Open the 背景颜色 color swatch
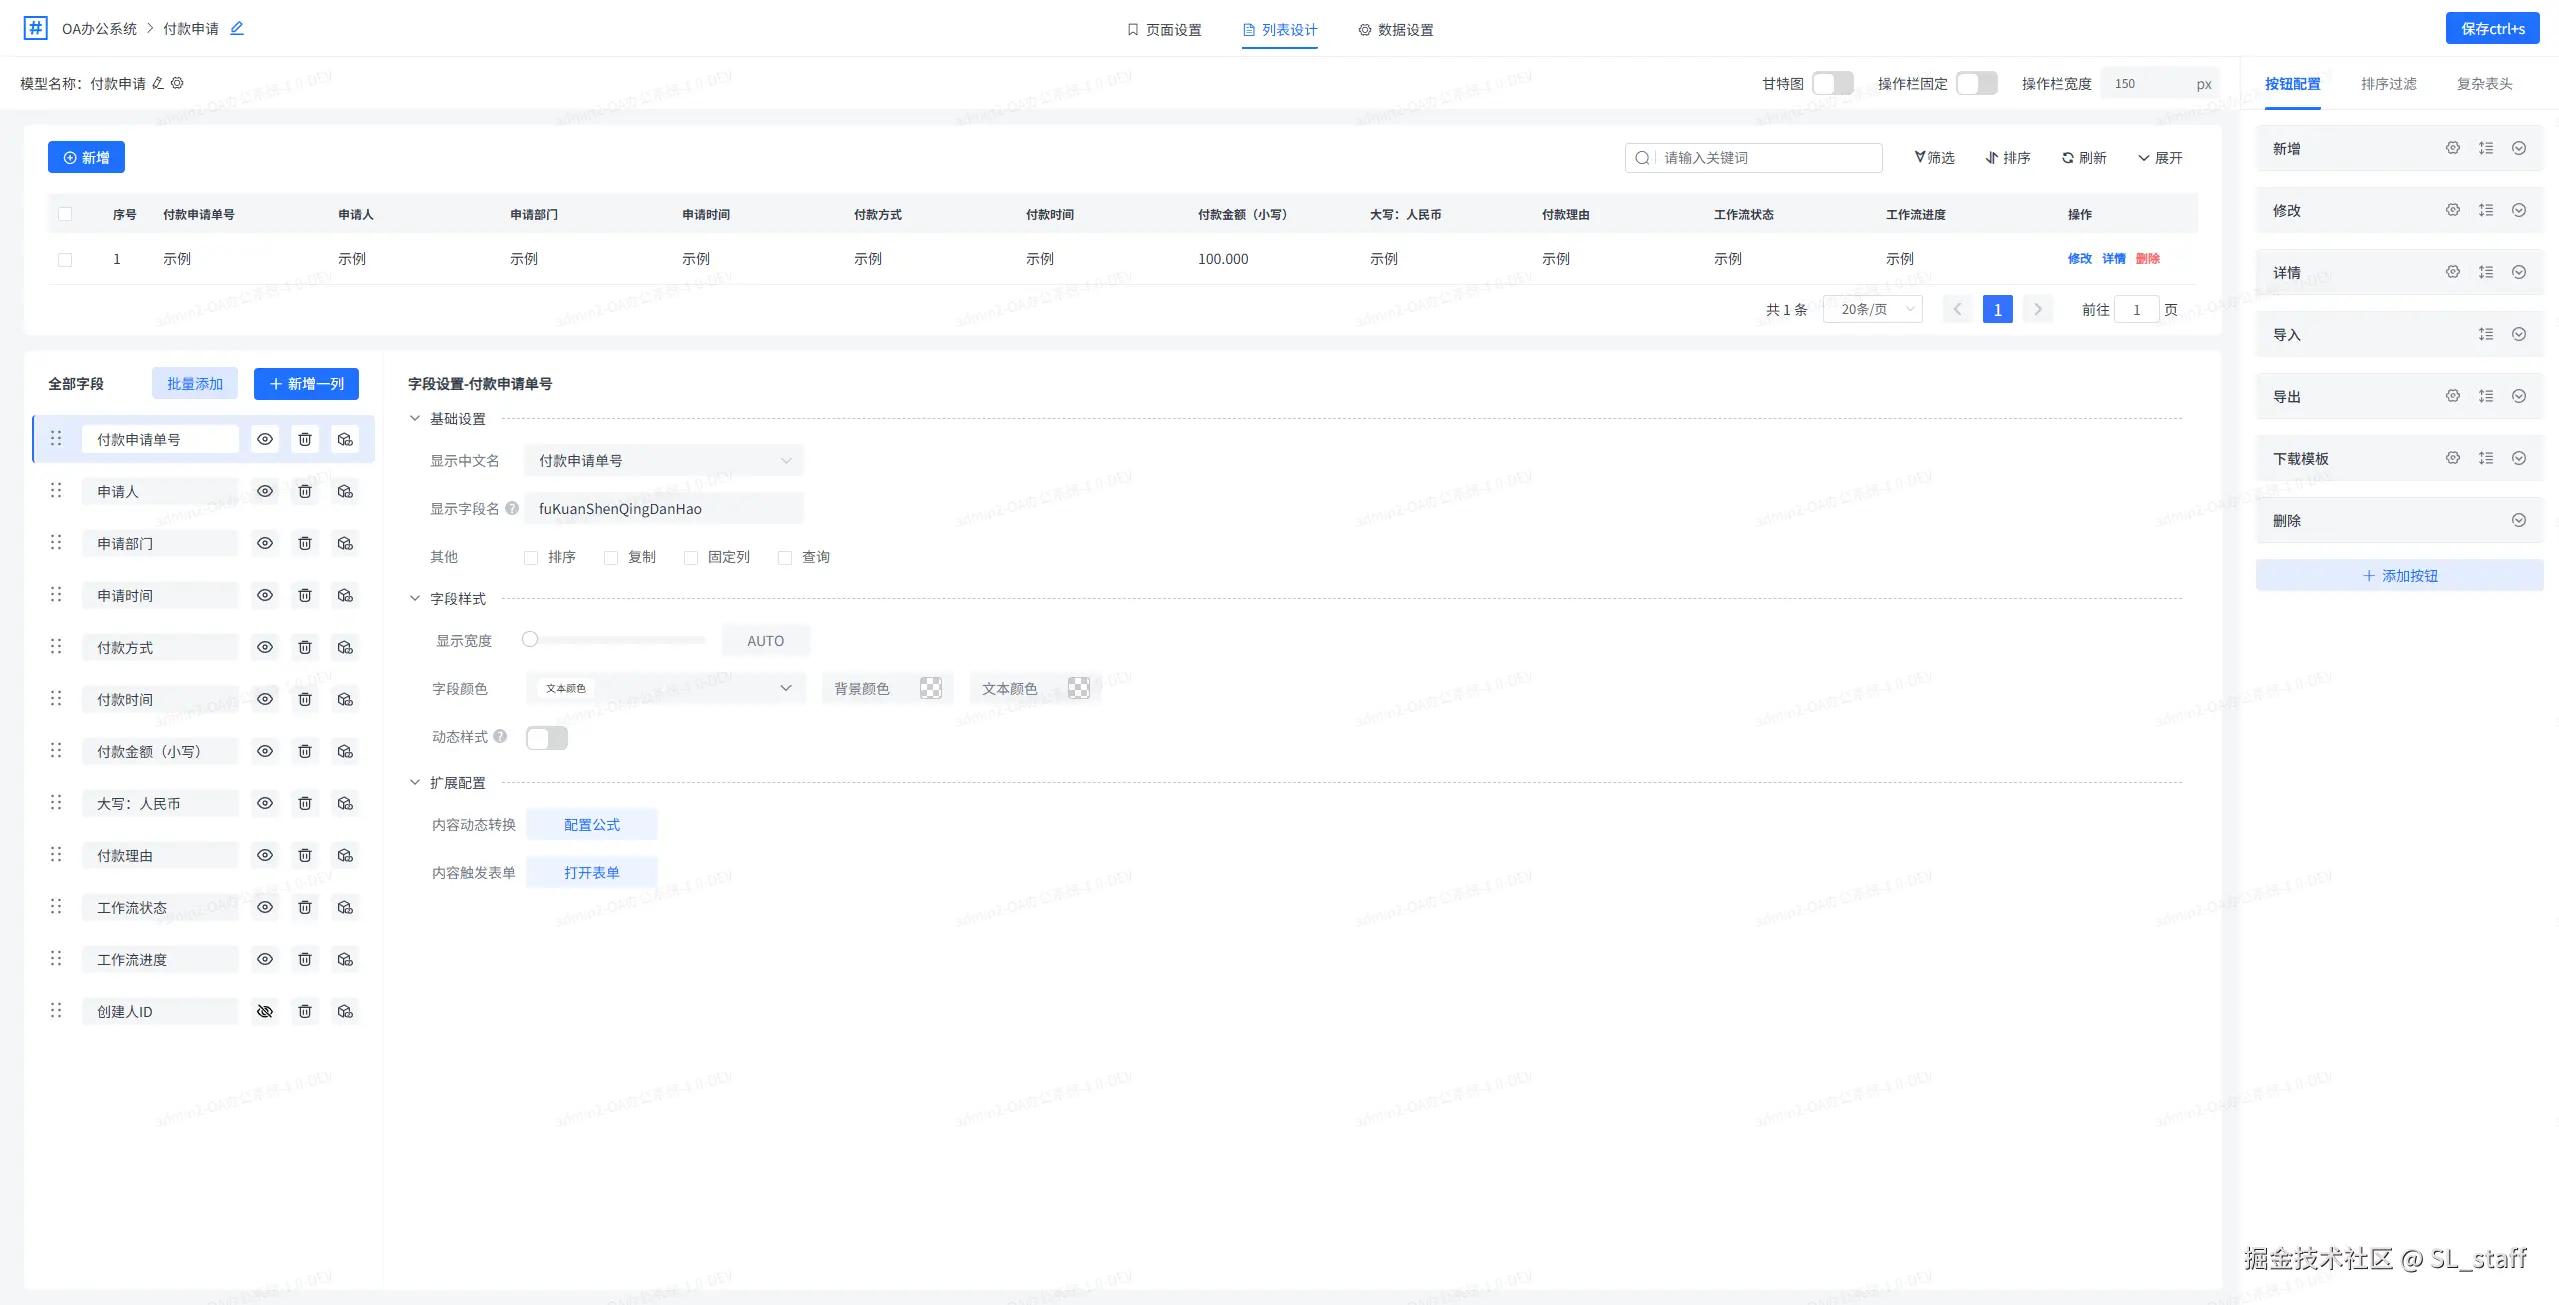Image resolution: width=2559 pixels, height=1305 pixels. click(x=930, y=688)
